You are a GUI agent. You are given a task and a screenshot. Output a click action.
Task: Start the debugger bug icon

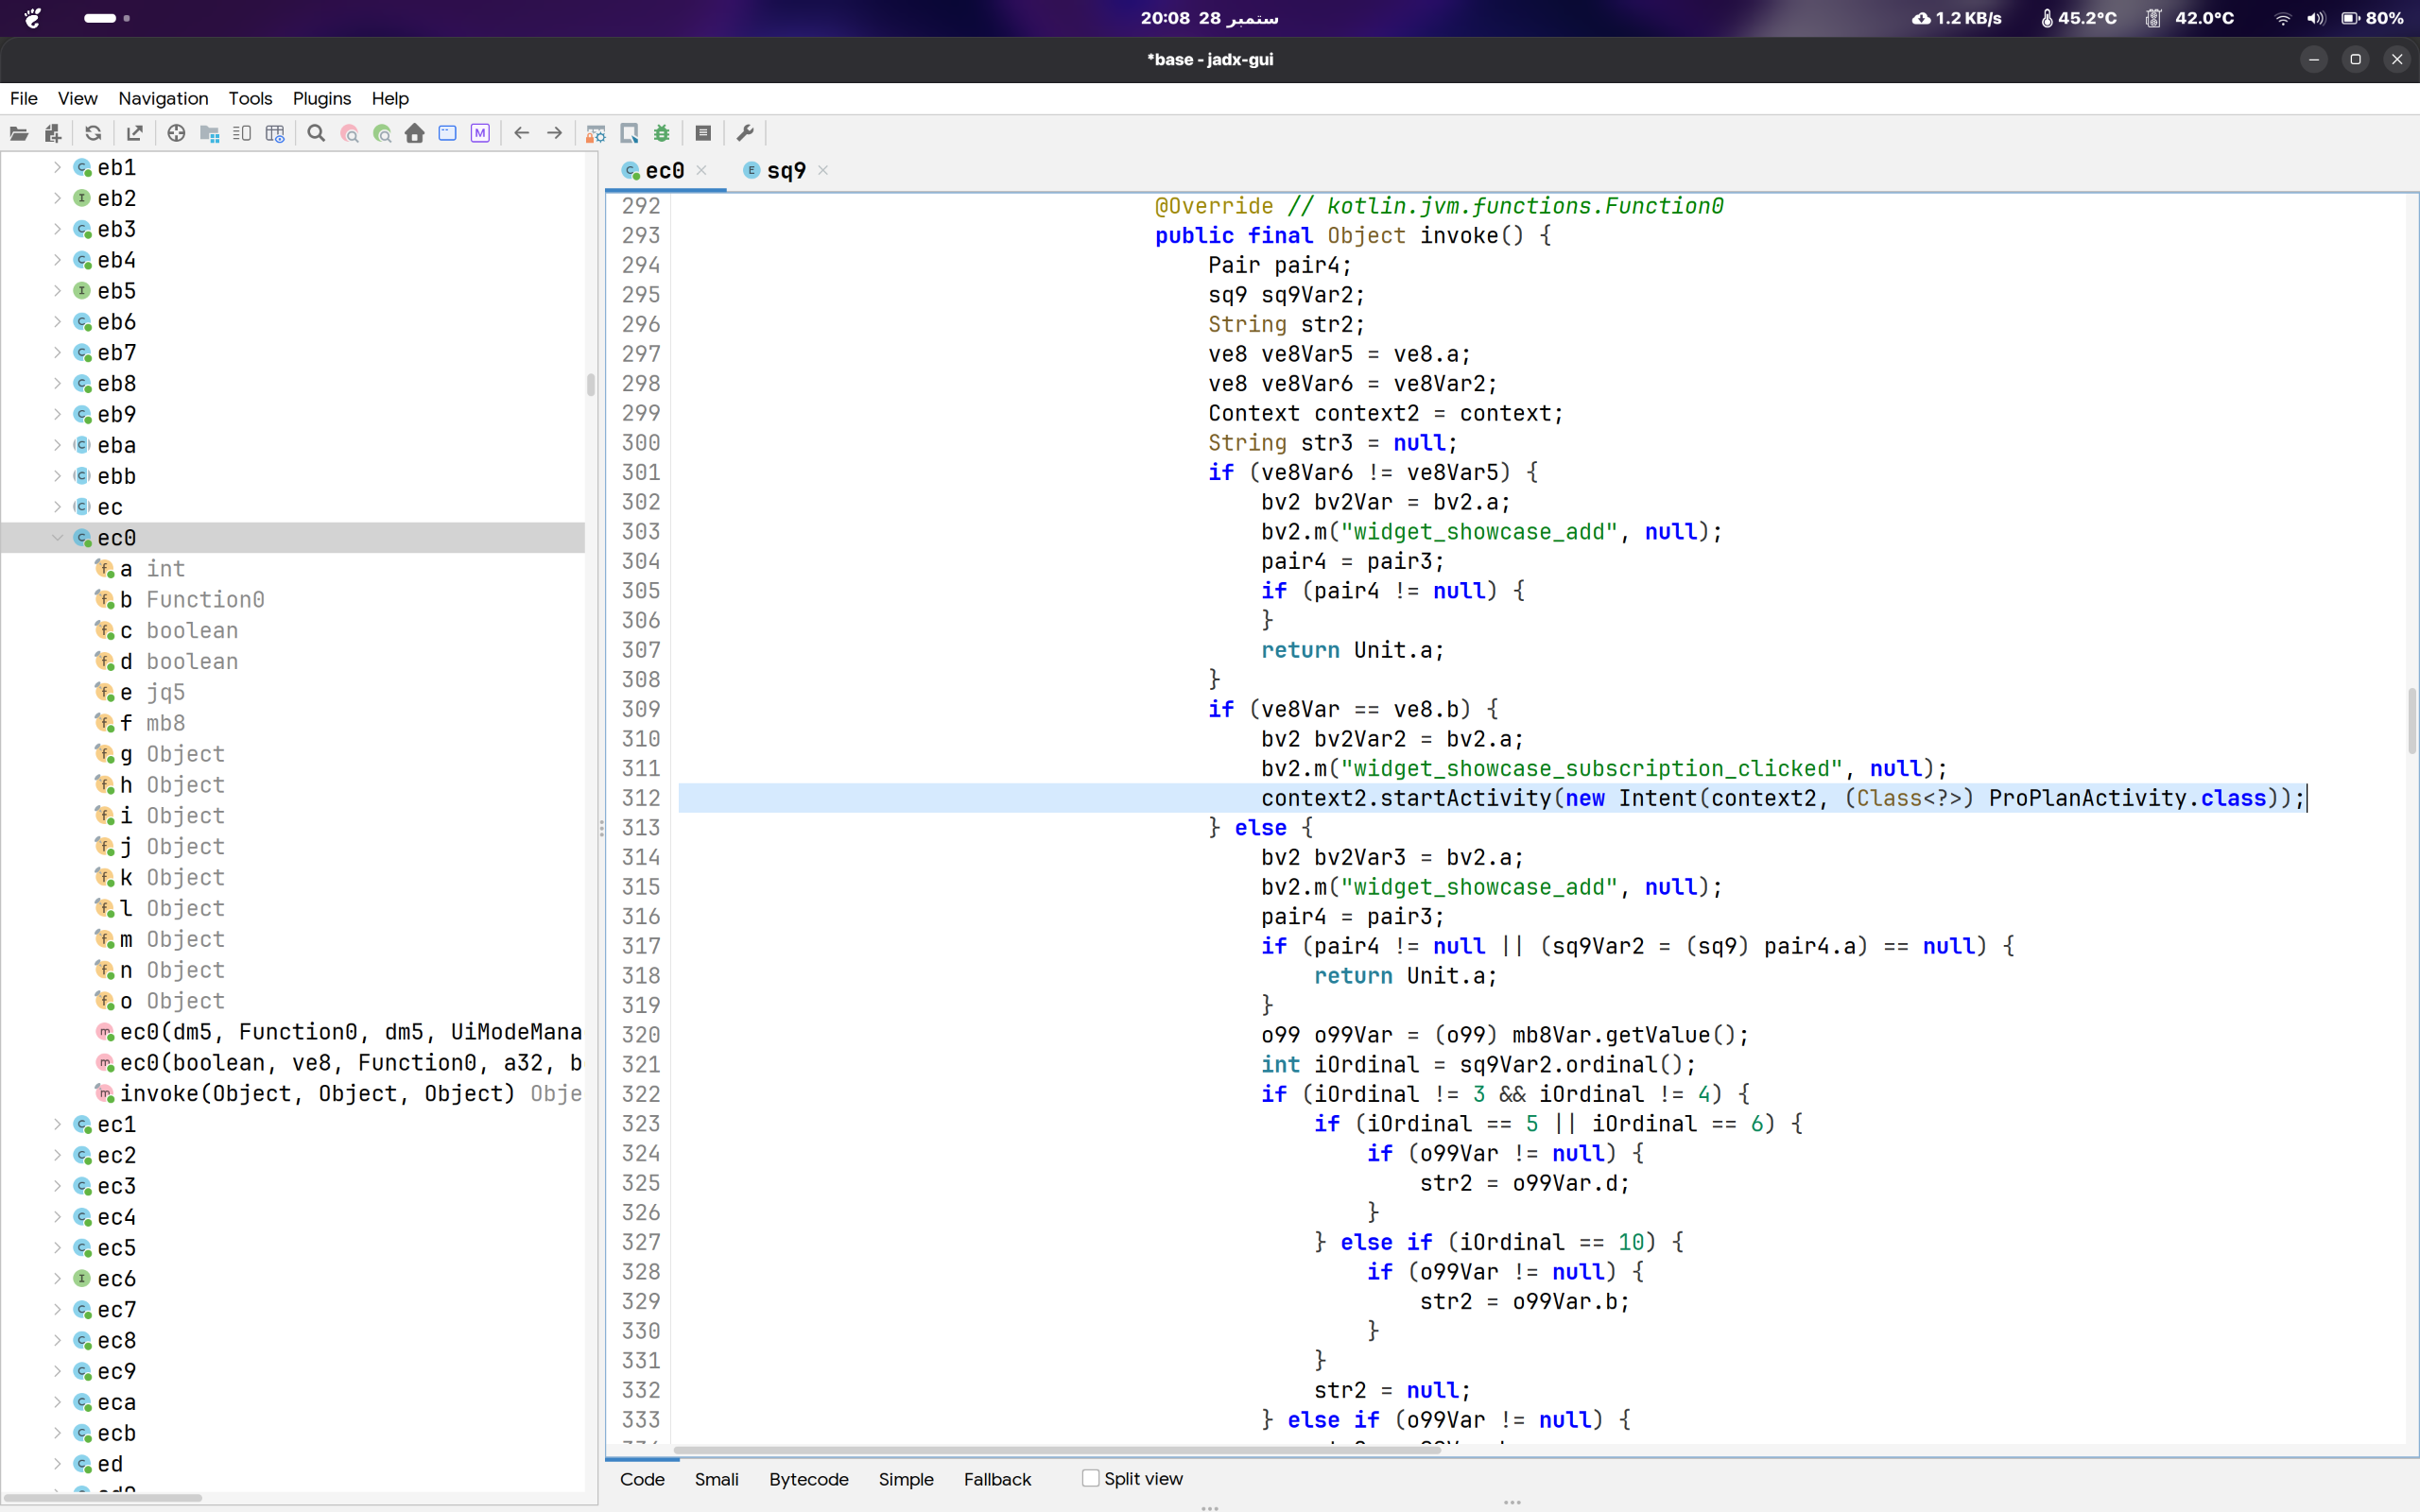pos(661,133)
